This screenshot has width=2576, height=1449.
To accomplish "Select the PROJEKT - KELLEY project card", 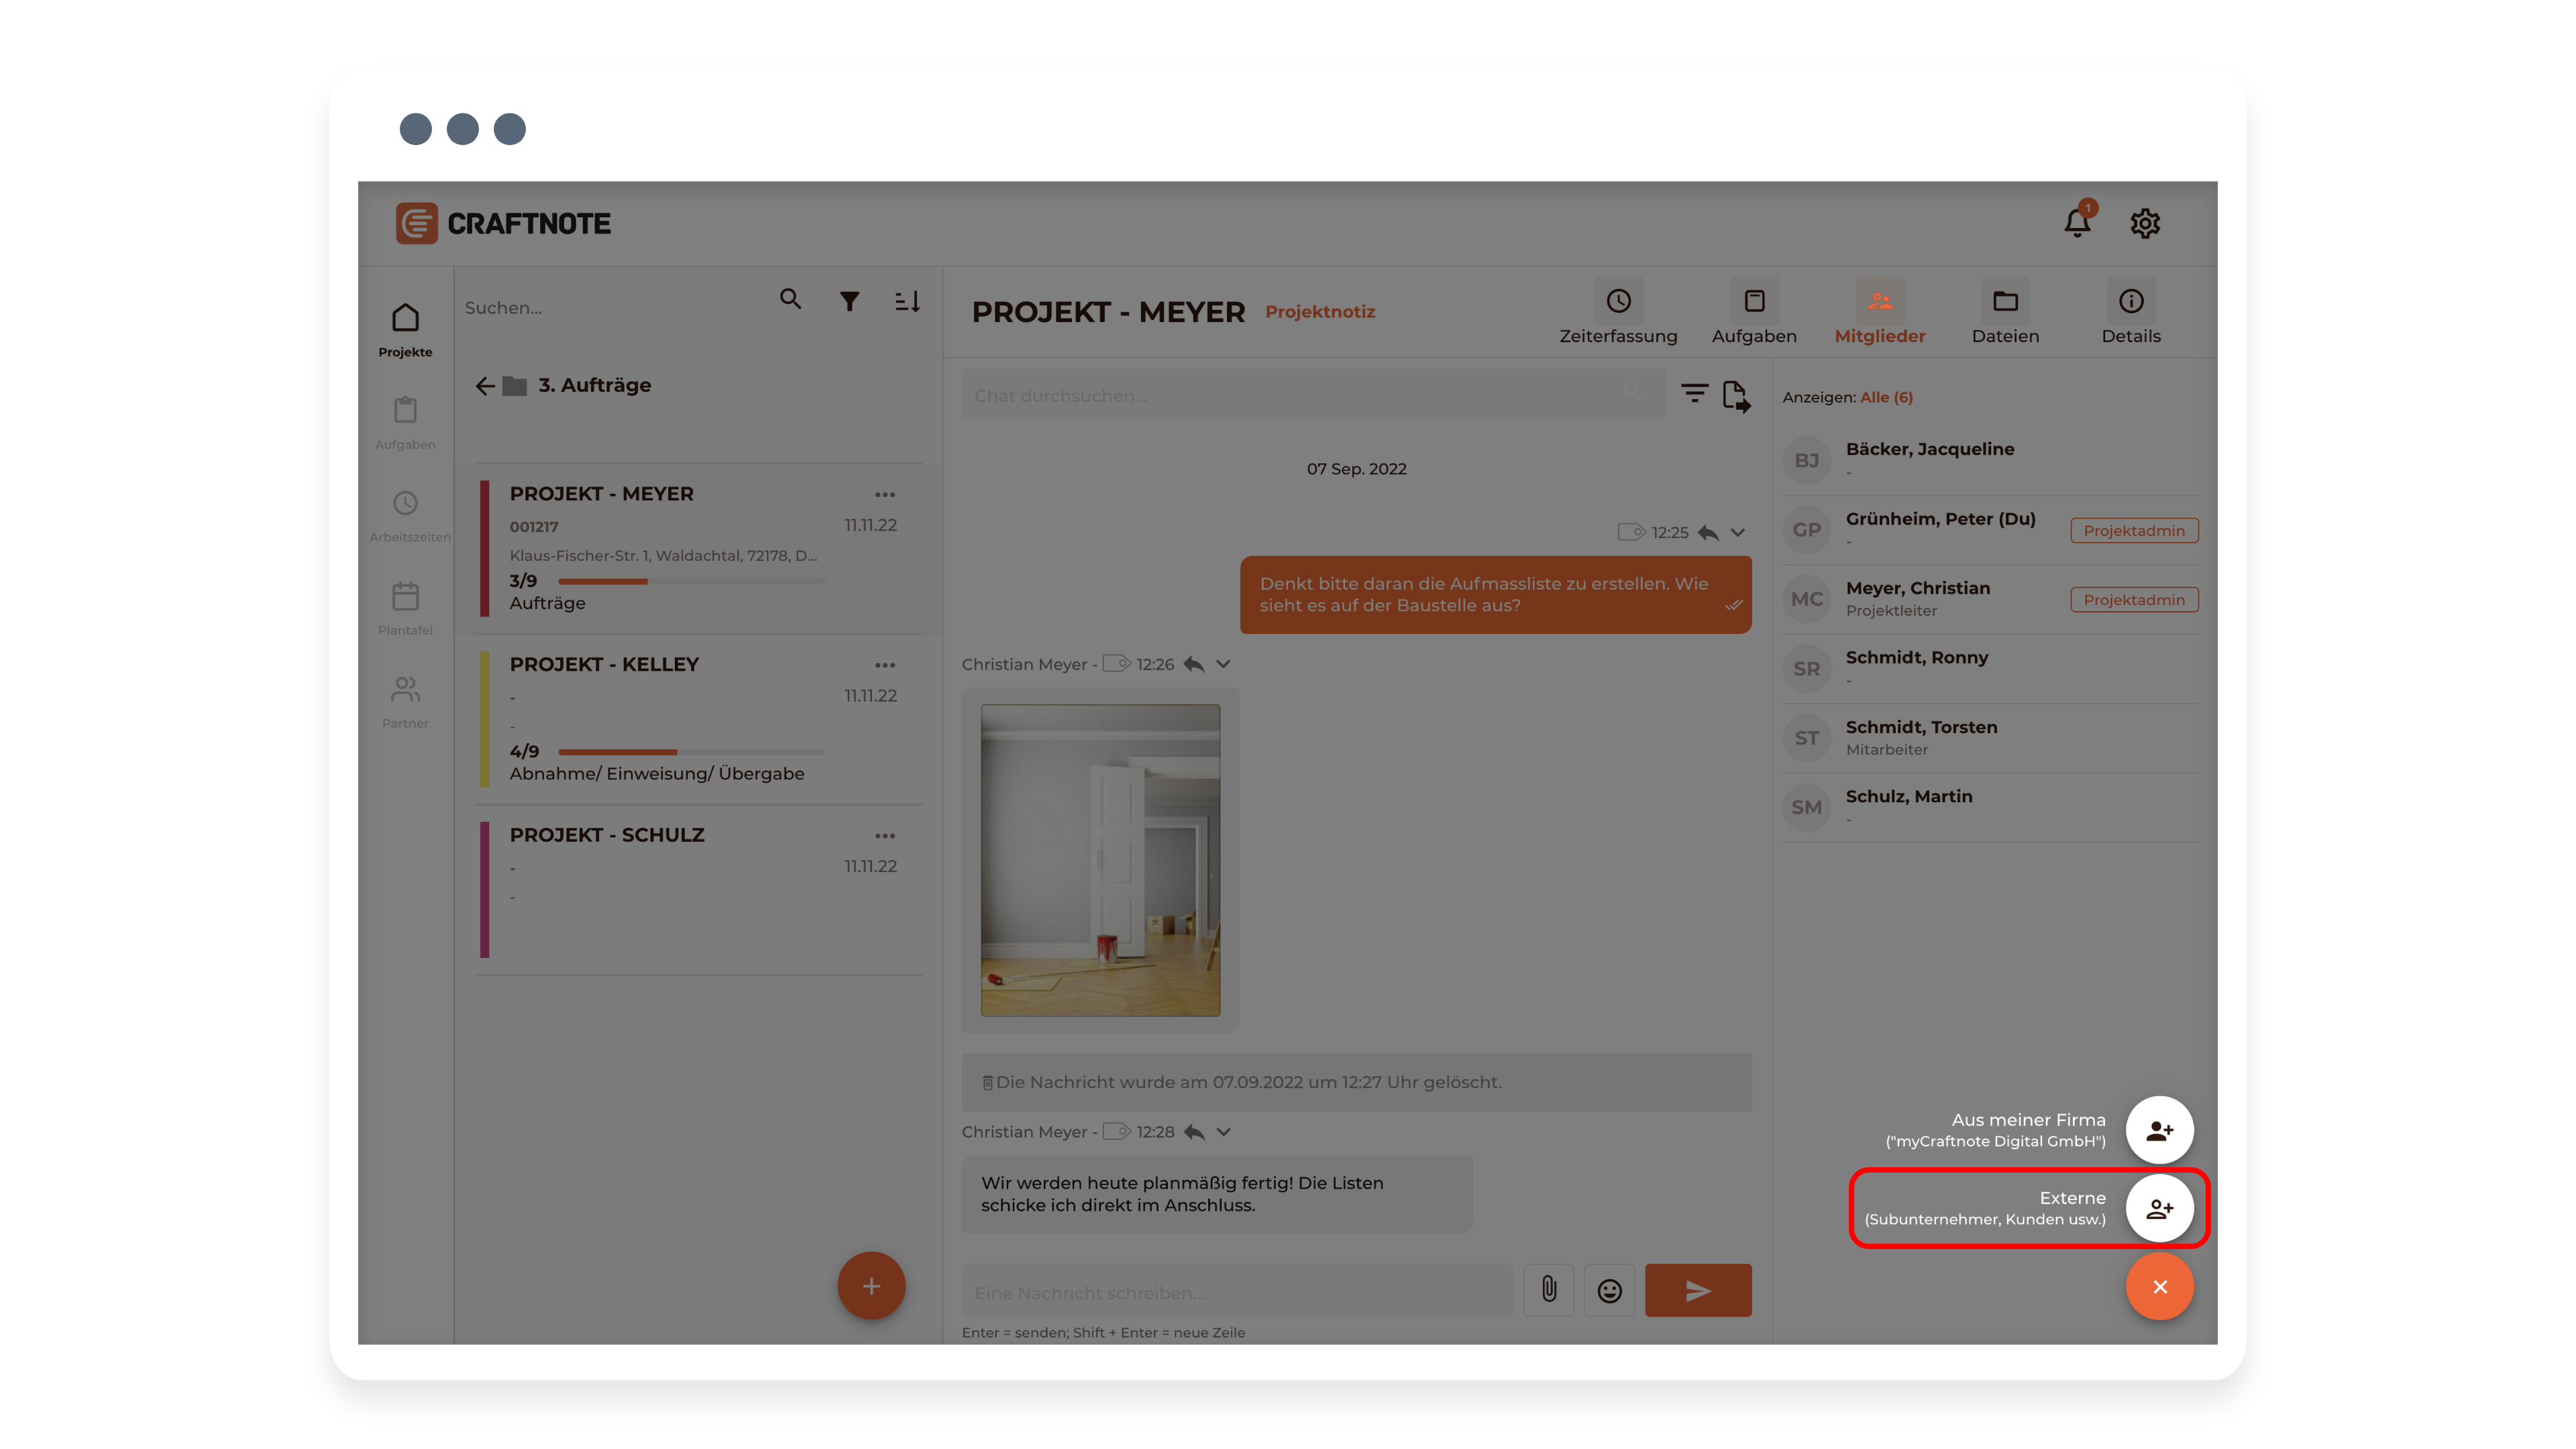I will tap(699, 719).
